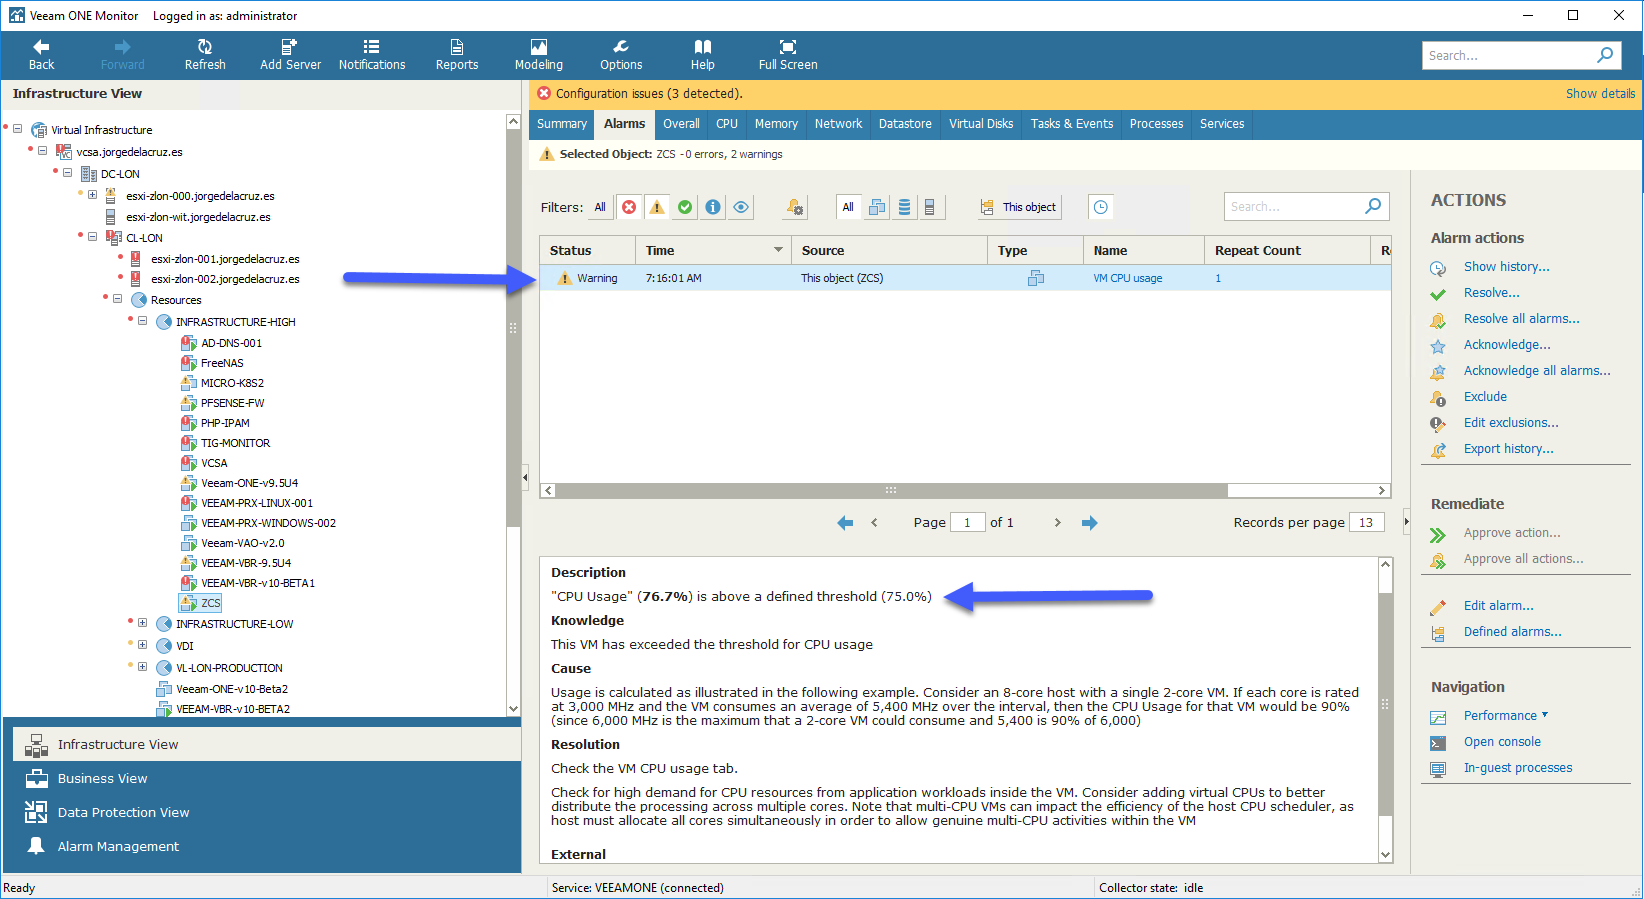This screenshot has height=899, width=1644.
Task: Open the Performance navigation dropdown
Action: tap(1506, 716)
